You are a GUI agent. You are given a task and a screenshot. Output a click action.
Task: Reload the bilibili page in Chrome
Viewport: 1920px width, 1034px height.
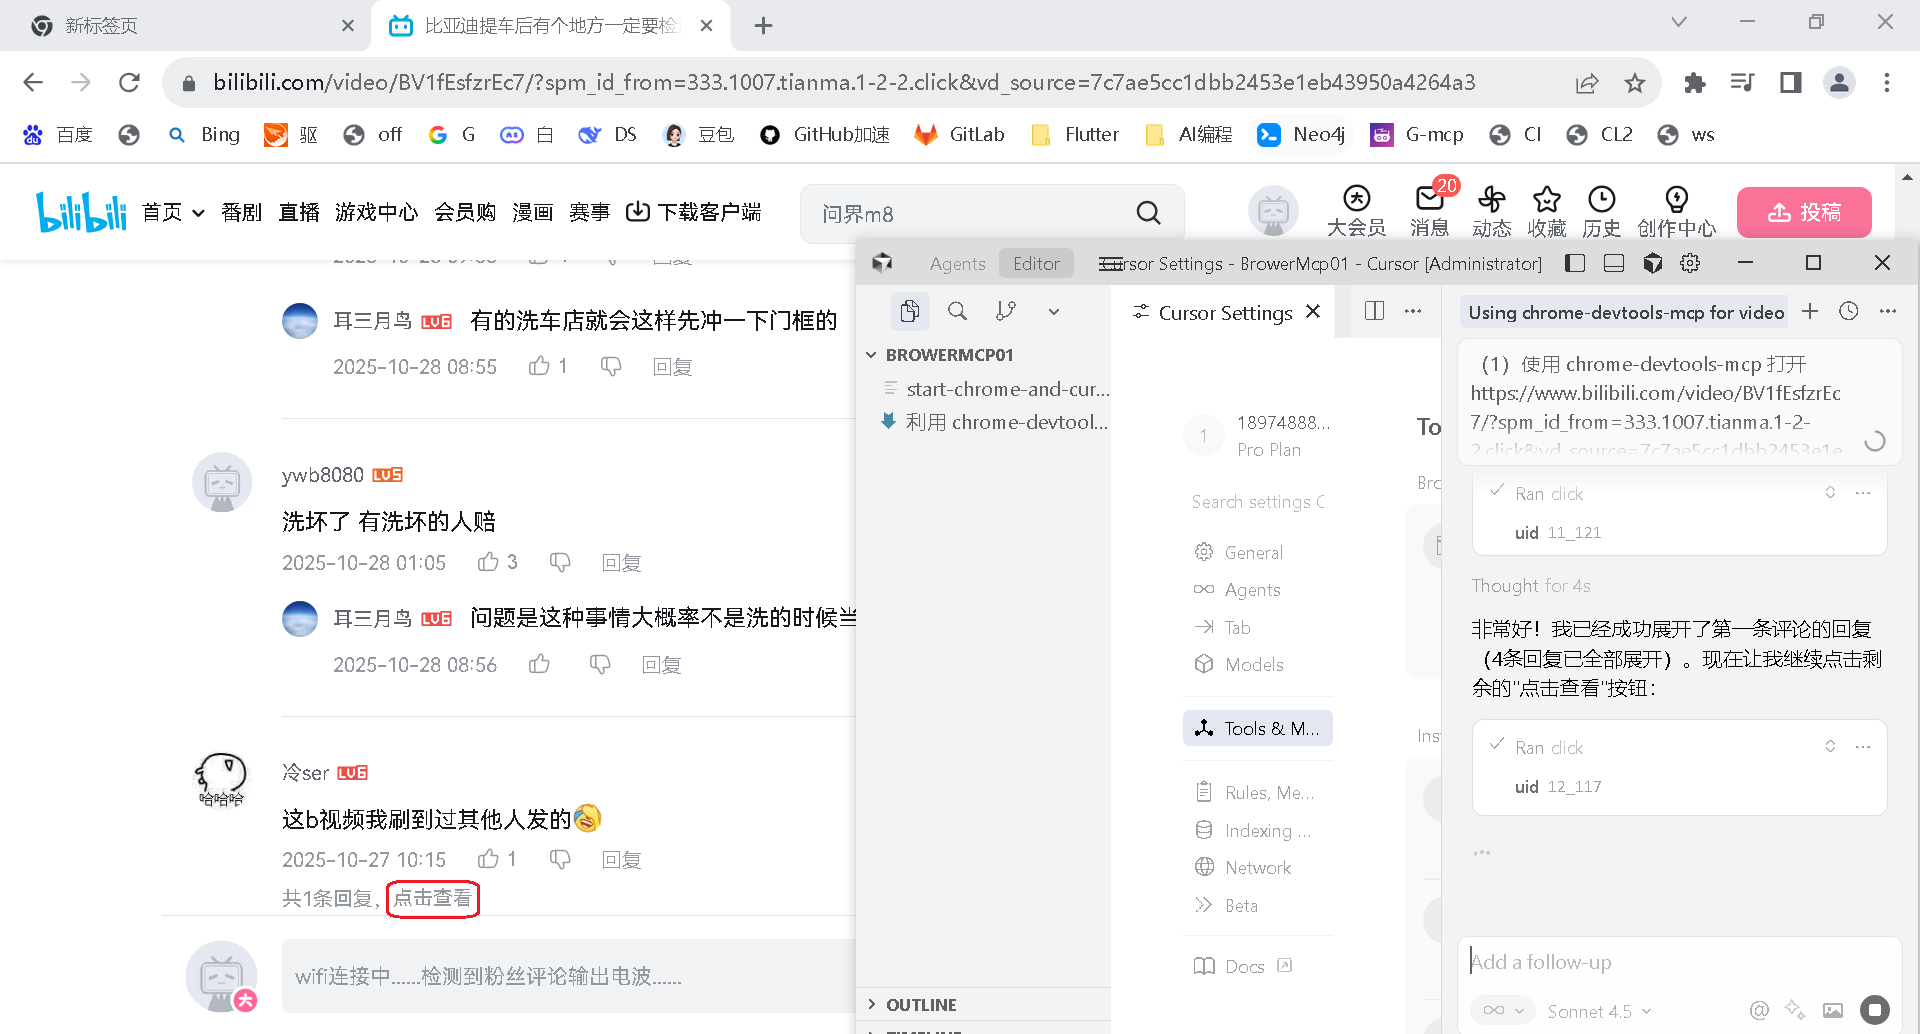(129, 82)
